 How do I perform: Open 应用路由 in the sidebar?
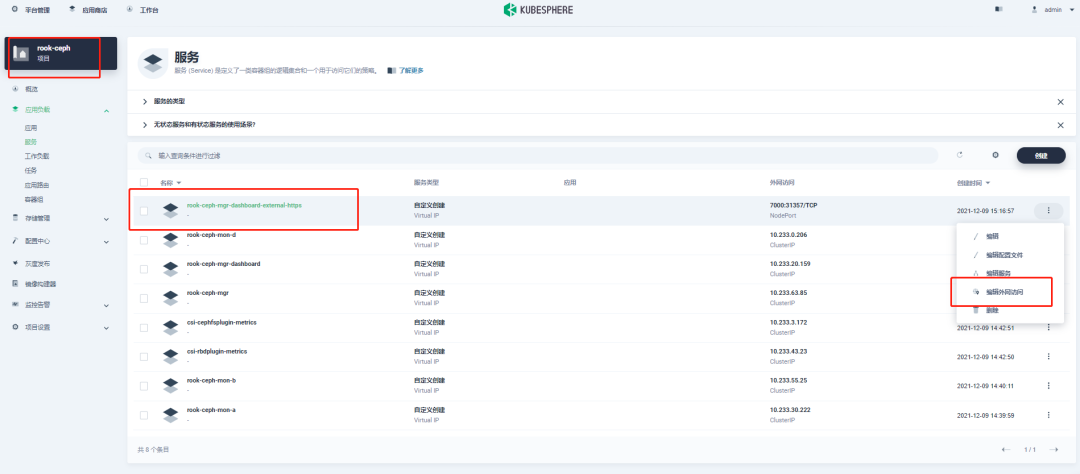[x=37, y=185]
